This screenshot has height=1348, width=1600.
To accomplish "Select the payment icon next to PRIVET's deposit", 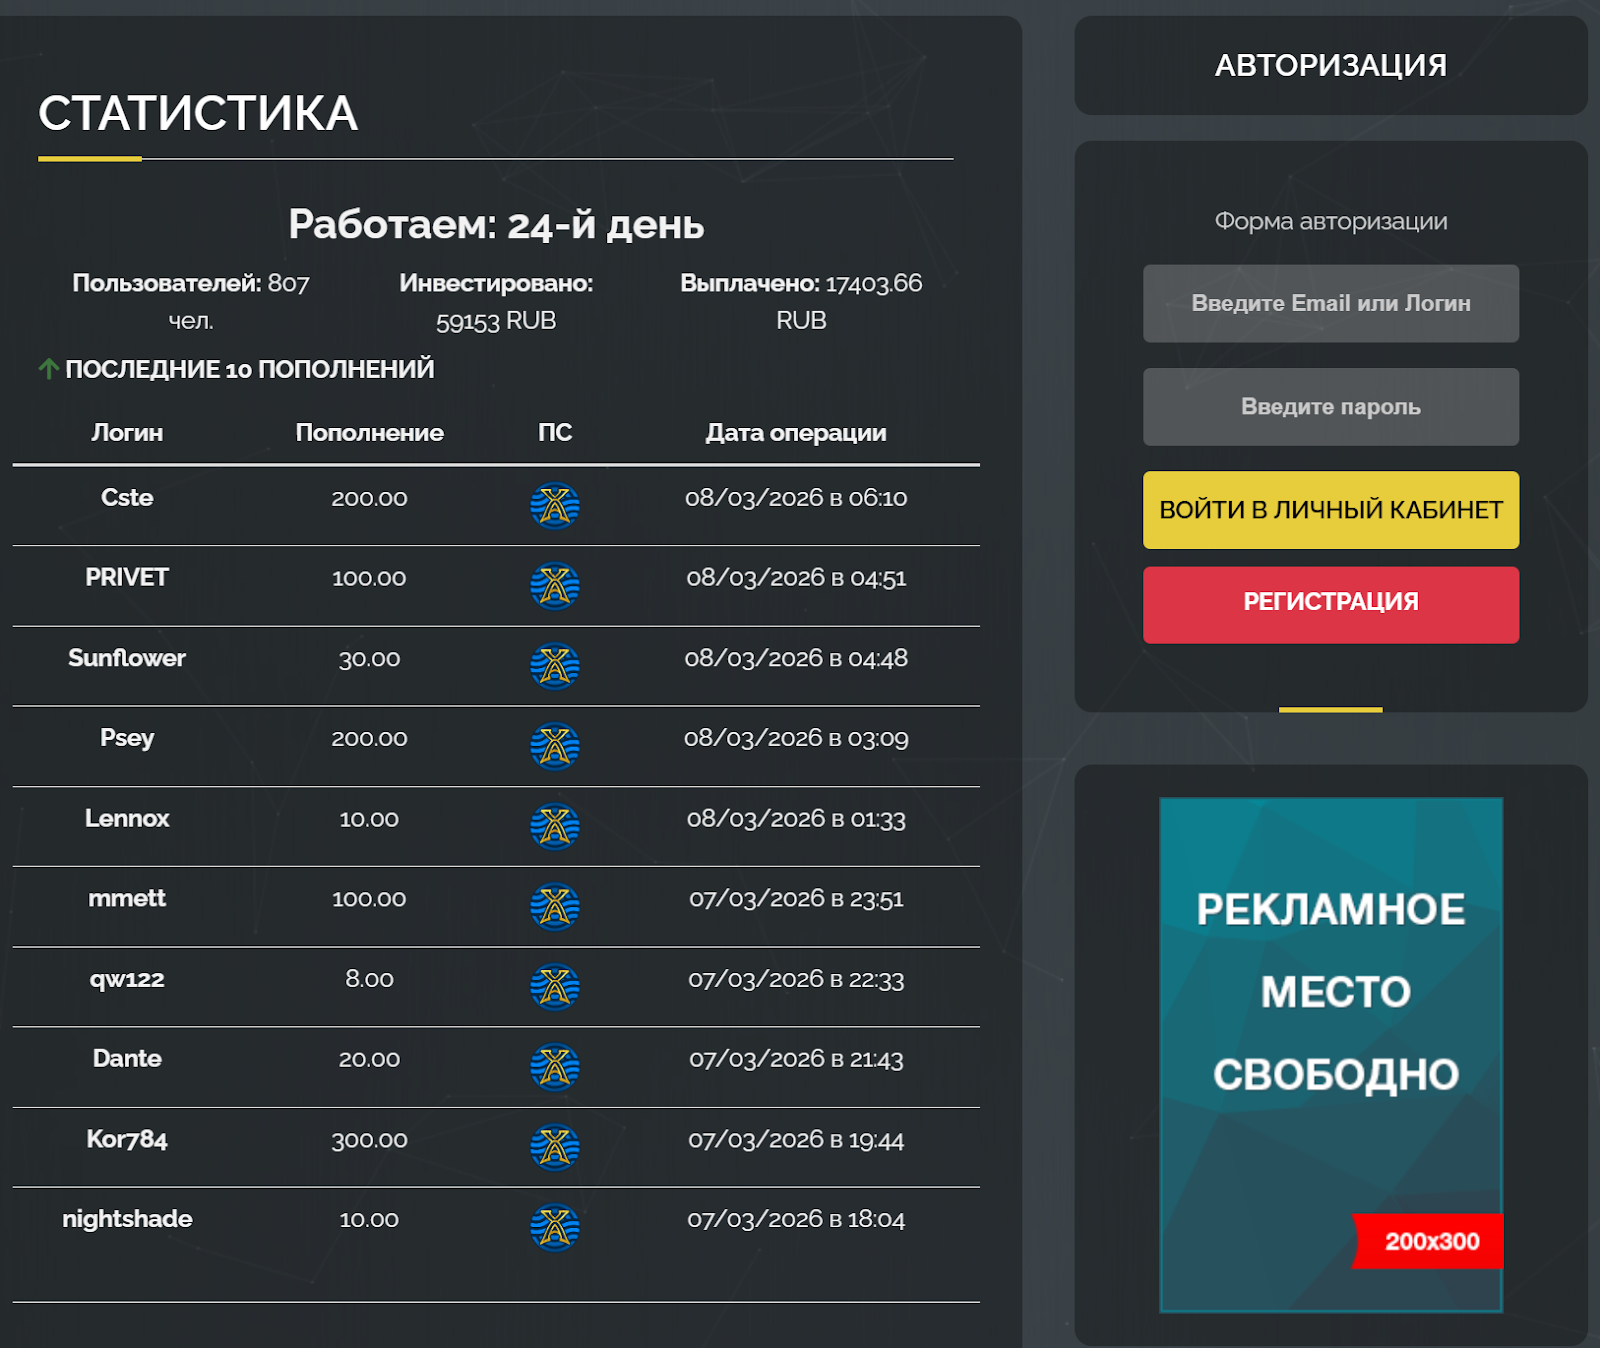I will coord(556,587).
